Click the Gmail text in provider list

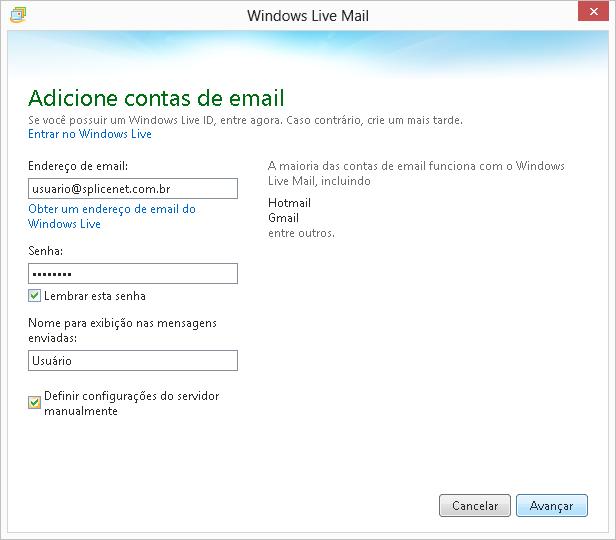(283, 218)
